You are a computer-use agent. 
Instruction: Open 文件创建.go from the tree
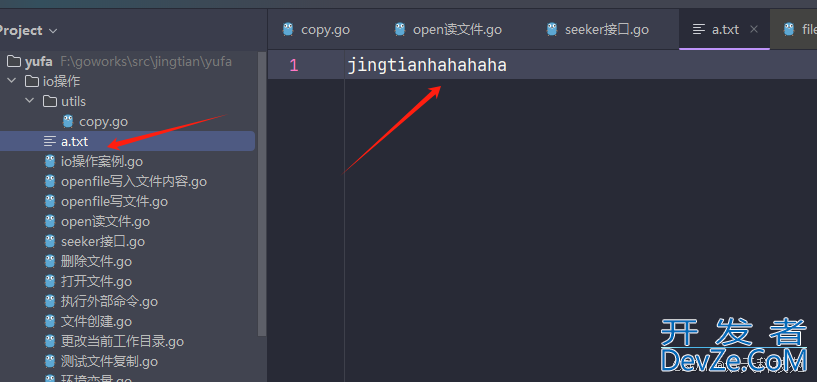pos(96,321)
